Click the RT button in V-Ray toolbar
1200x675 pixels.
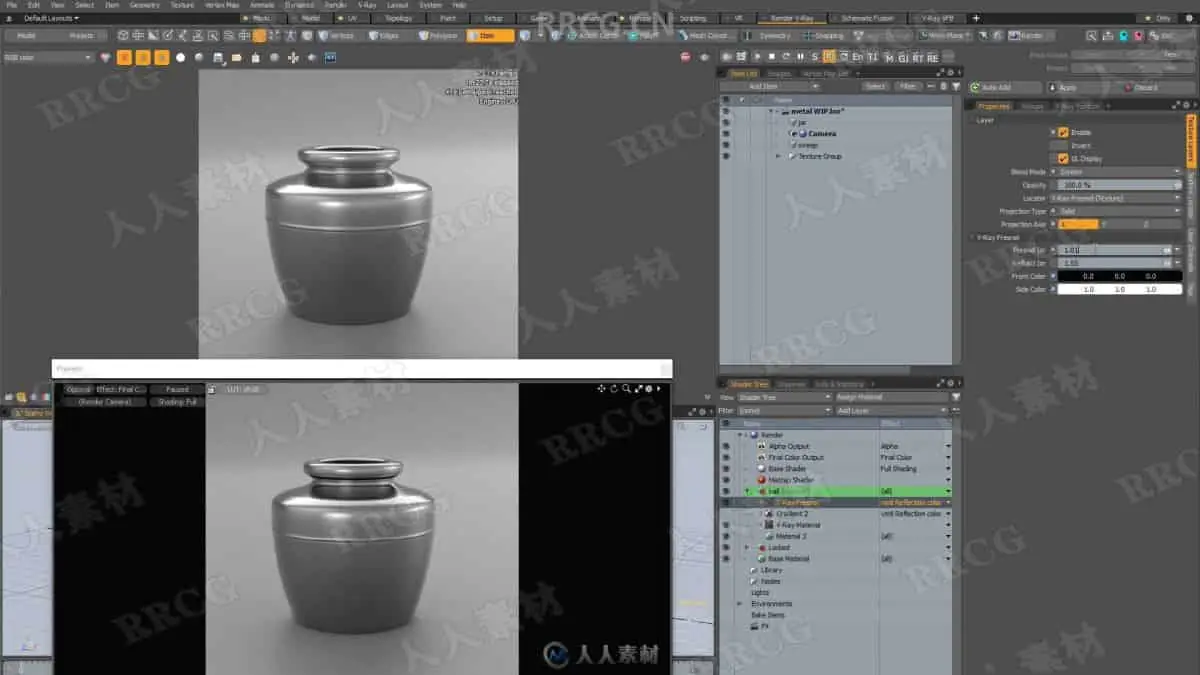coord(918,57)
